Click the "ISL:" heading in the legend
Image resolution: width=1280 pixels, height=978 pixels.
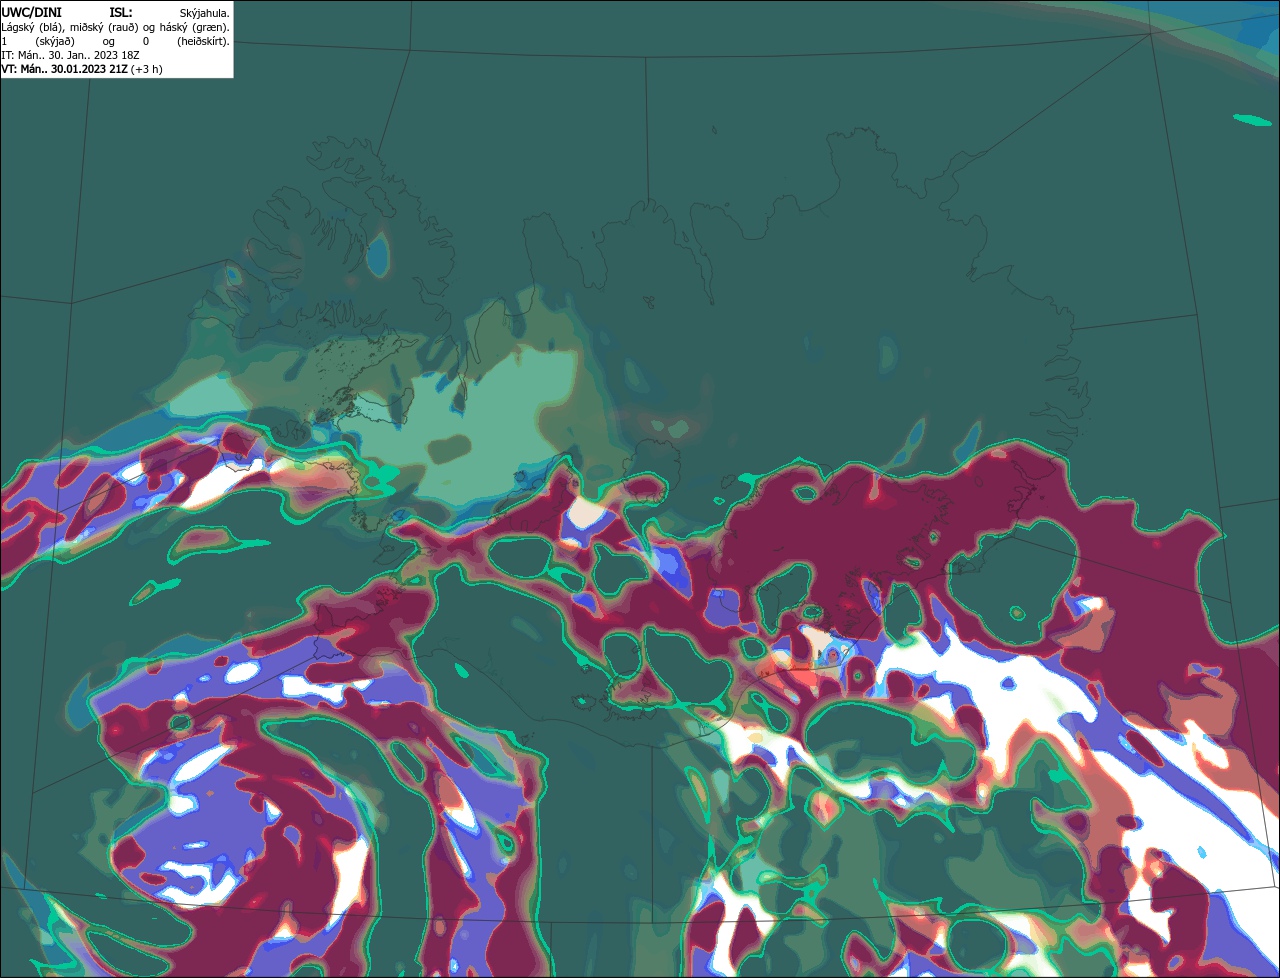pyautogui.click(x=121, y=12)
